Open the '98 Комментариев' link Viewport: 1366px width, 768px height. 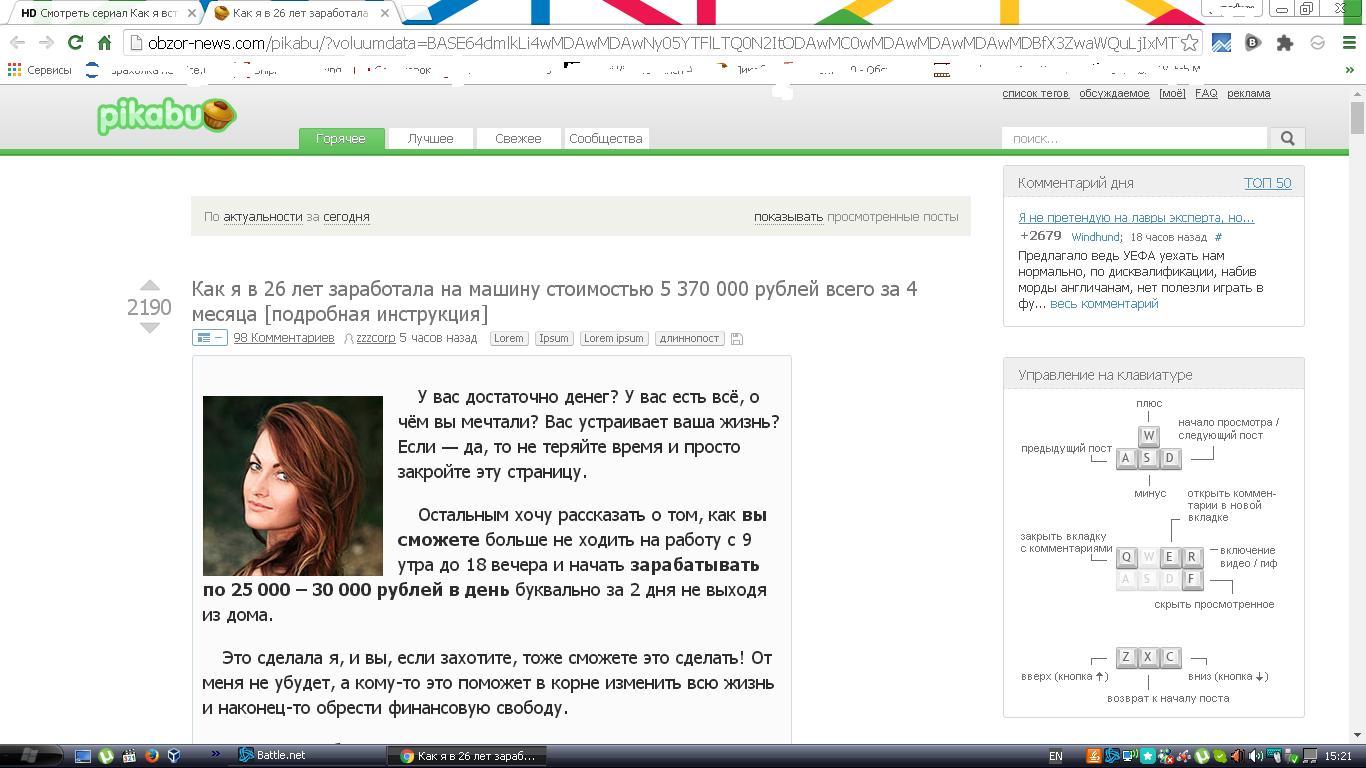(x=283, y=338)
